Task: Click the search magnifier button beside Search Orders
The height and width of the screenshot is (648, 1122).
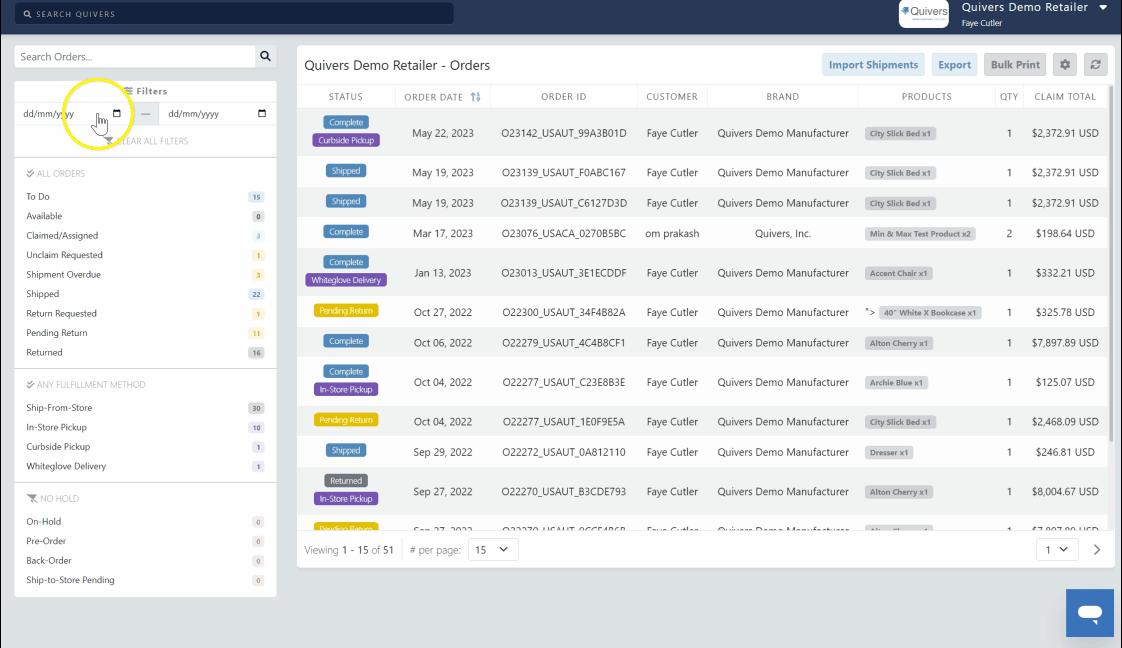Action: point(265,57)
